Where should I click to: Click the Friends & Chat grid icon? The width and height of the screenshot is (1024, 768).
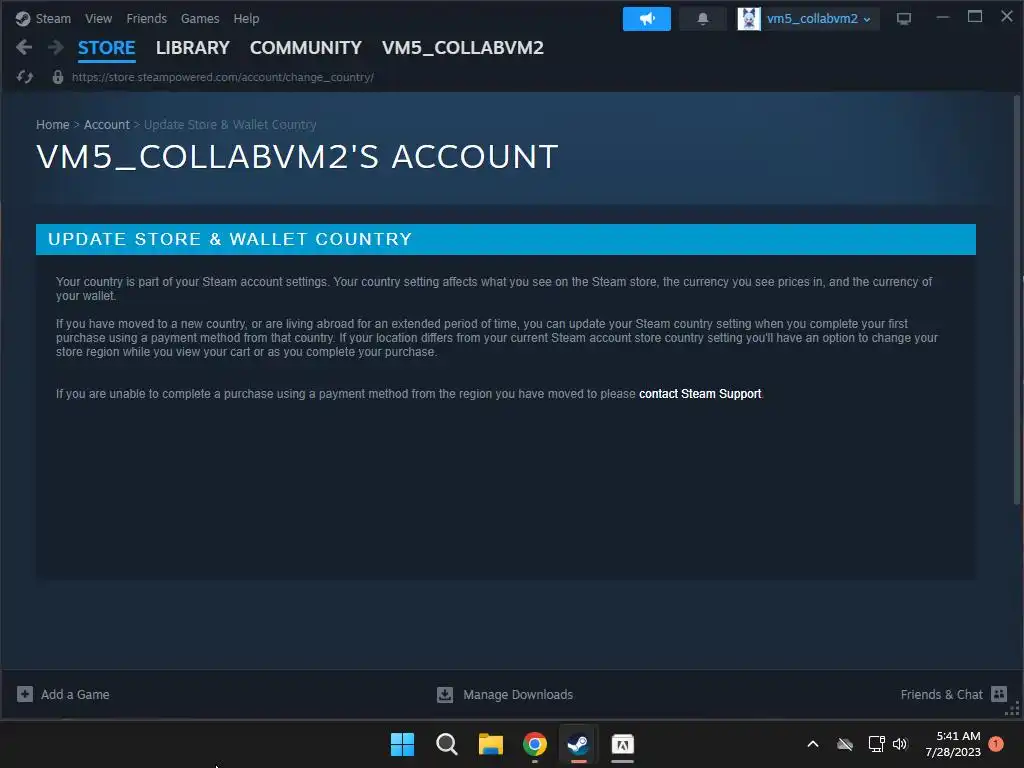pyautogui.click(x=999, y=694)
